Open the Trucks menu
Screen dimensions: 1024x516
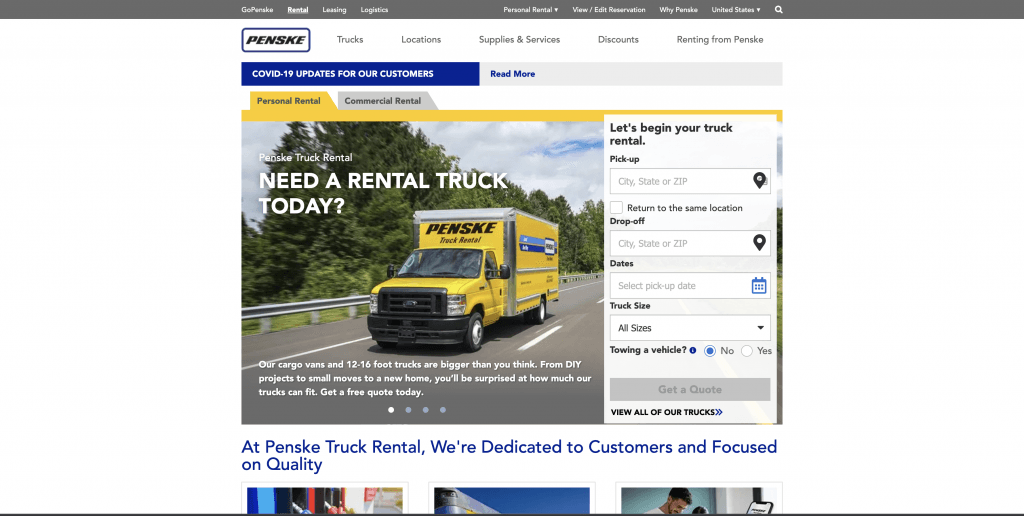[350, 39]
